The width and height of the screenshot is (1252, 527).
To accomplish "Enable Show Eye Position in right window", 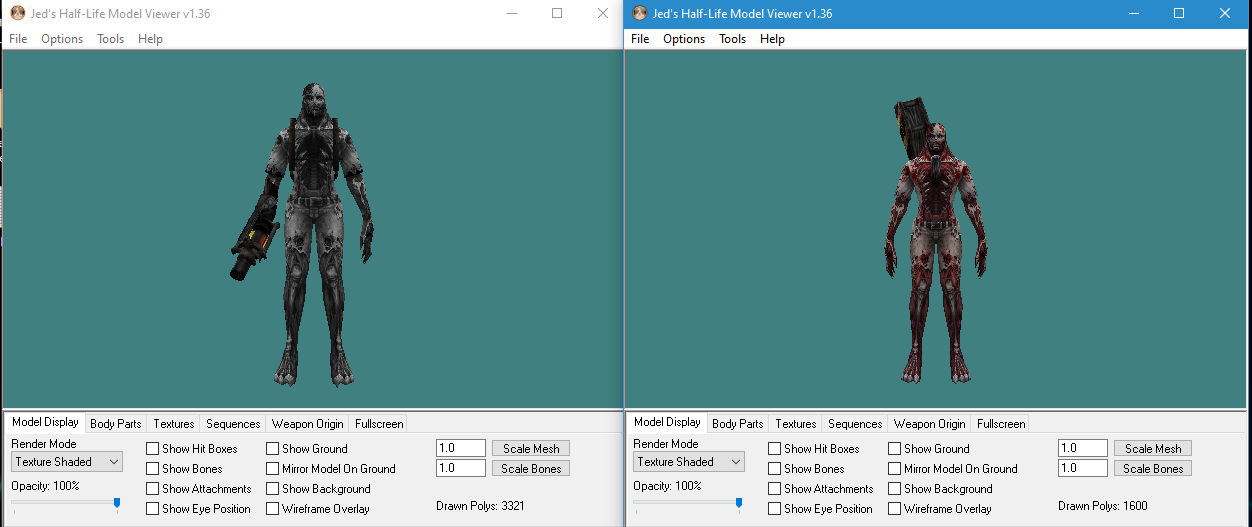I will 775,509.
